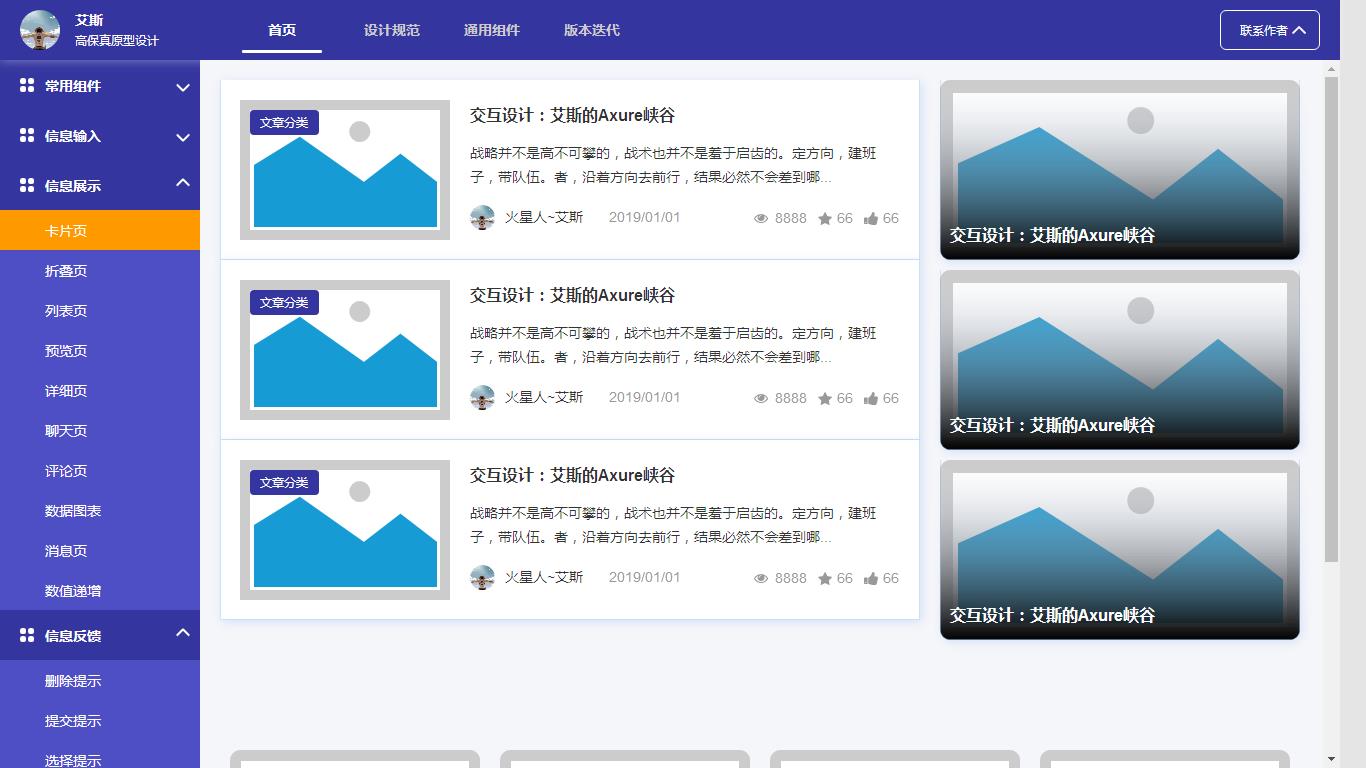Image resolution: width=1366 pixels, height=768 pixels.
Task: Open first article title 交互设计：艾斯的Axure峡谷
Action: point(573,115)
